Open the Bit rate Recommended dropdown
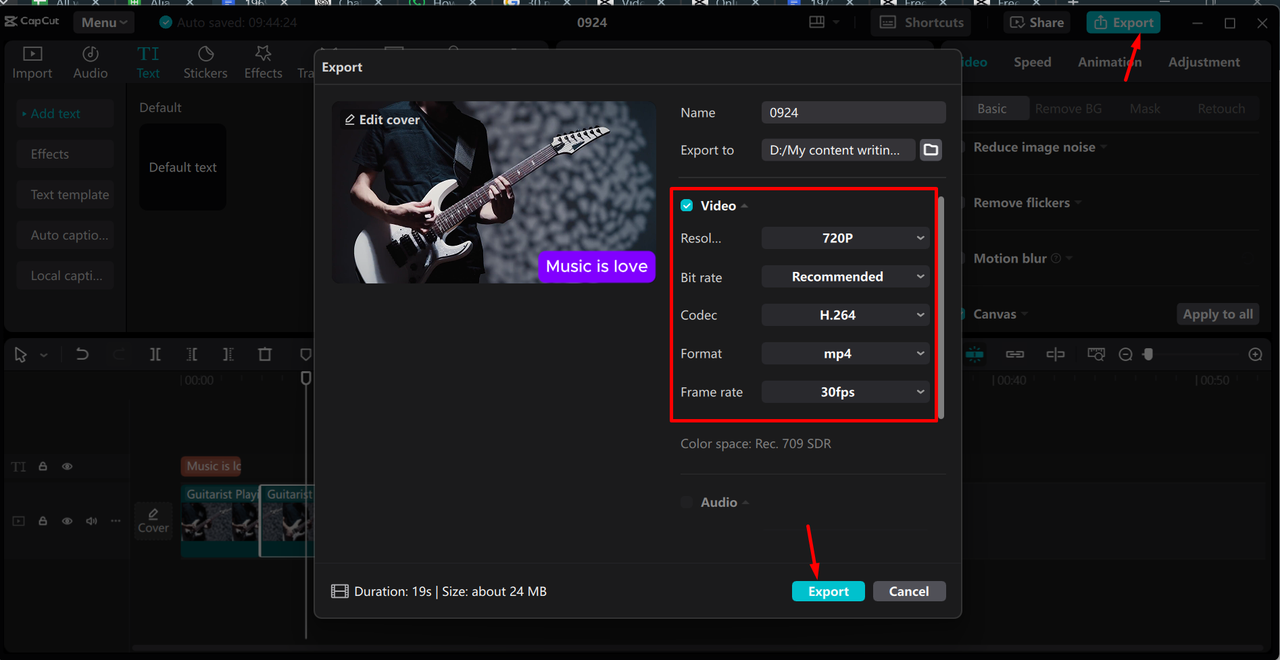The width and height of the screenshot is (1280, 660). coord(845,277)
